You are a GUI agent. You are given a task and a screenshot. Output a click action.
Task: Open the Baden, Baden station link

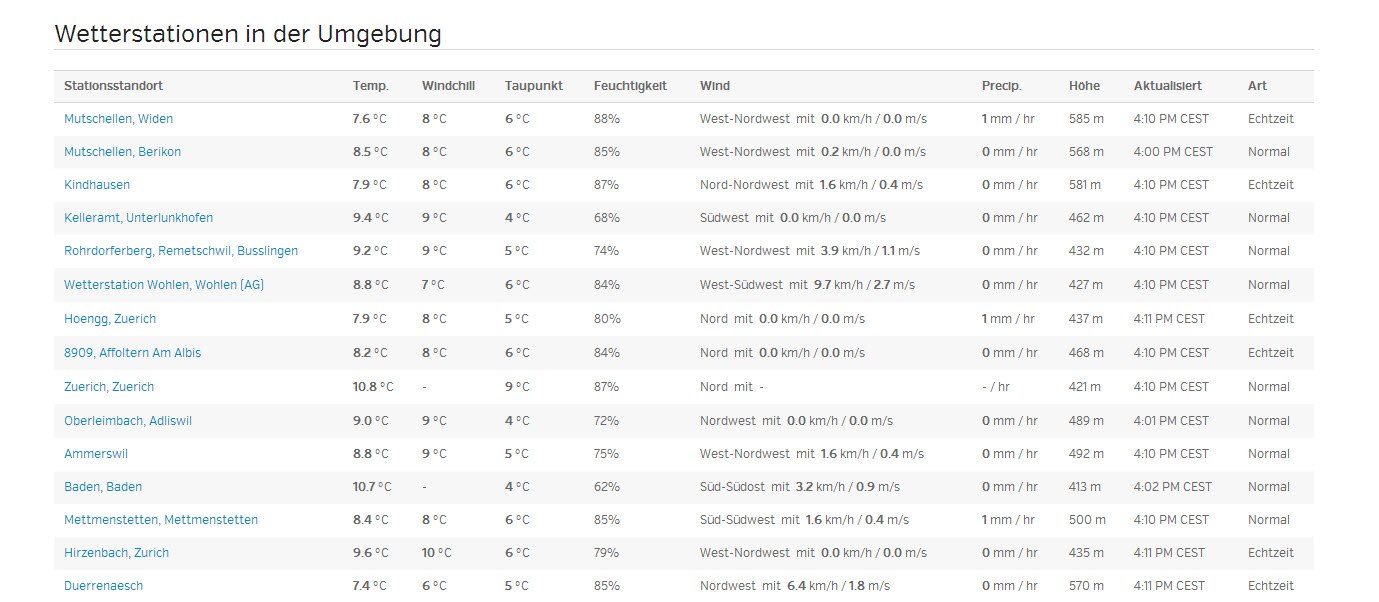[103, 487]
